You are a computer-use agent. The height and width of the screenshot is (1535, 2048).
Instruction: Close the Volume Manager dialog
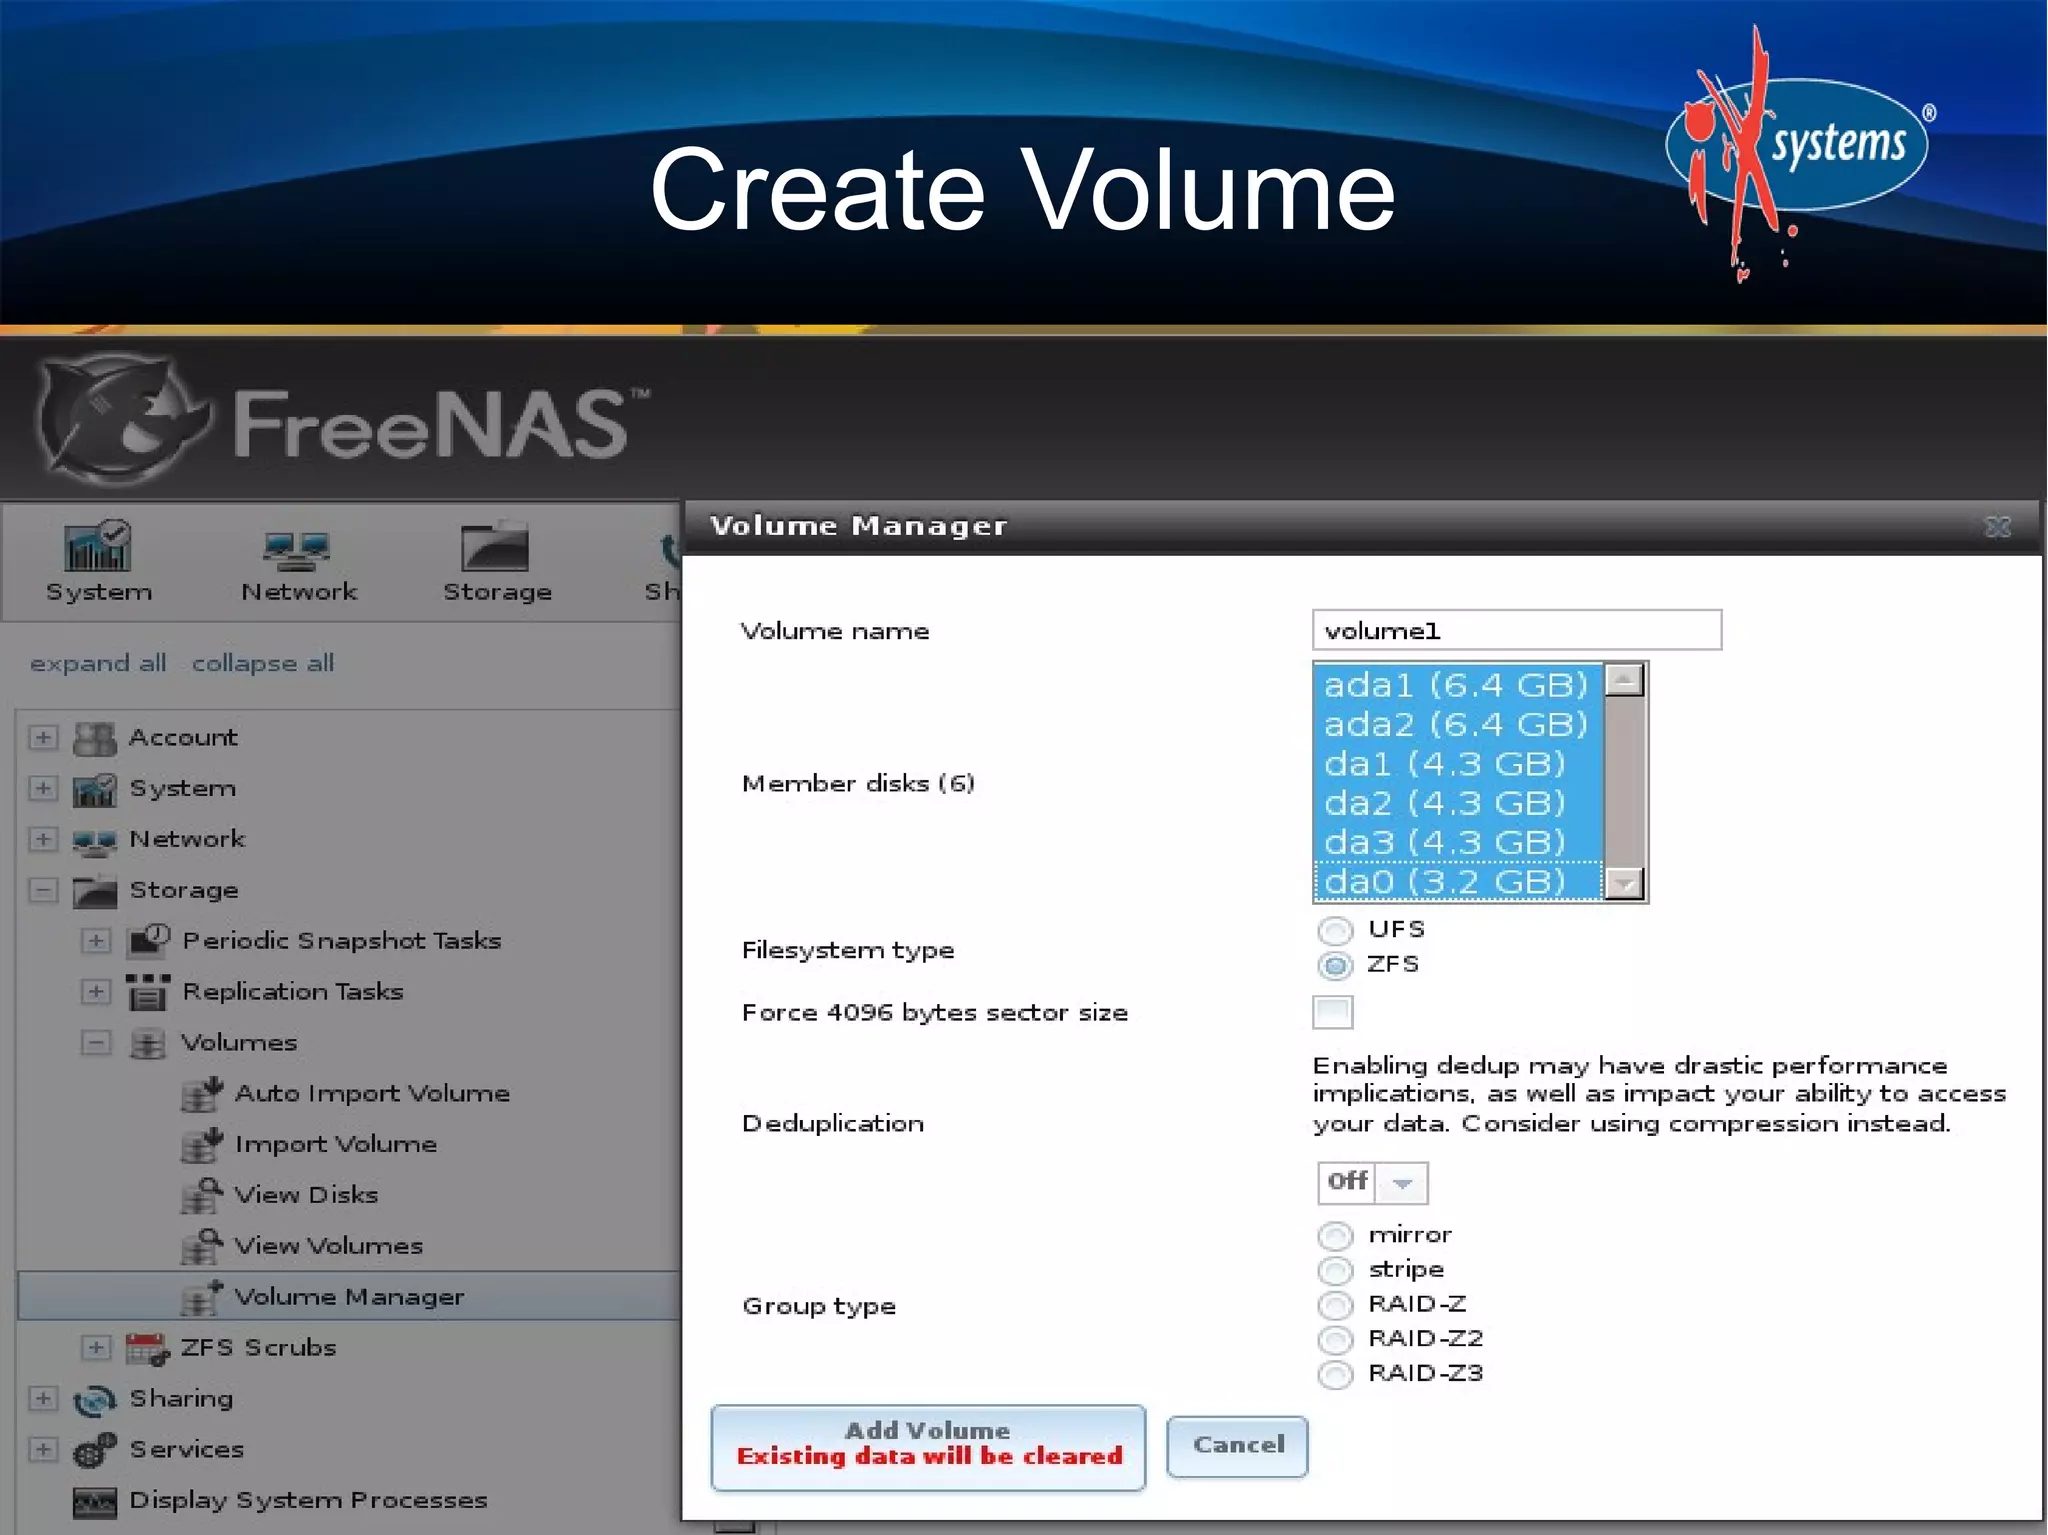(x=1997, y=527)
